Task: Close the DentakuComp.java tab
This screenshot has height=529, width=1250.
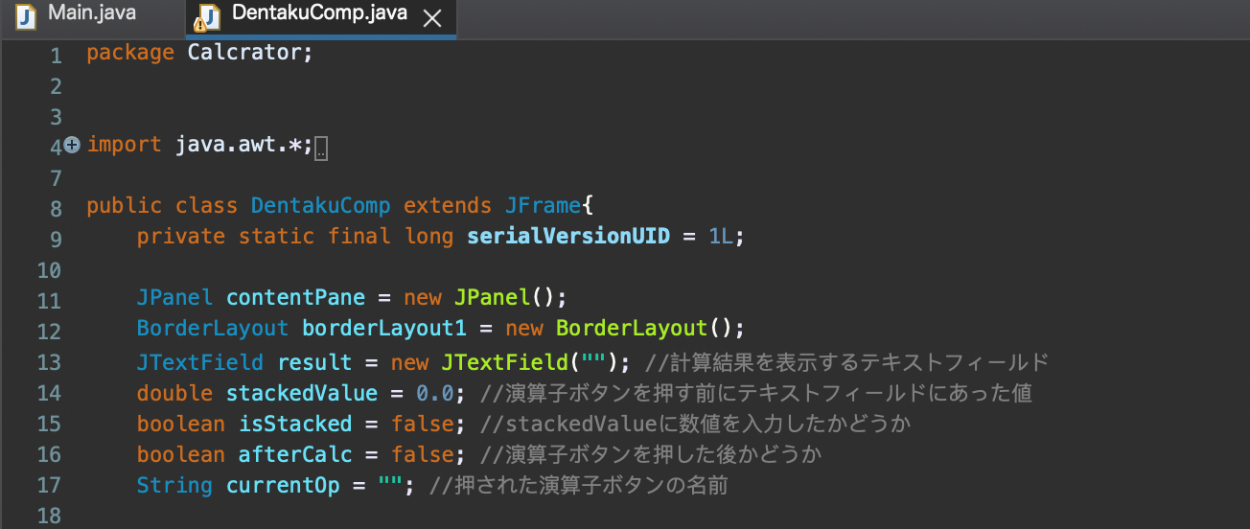Action: tap(432, 18)
